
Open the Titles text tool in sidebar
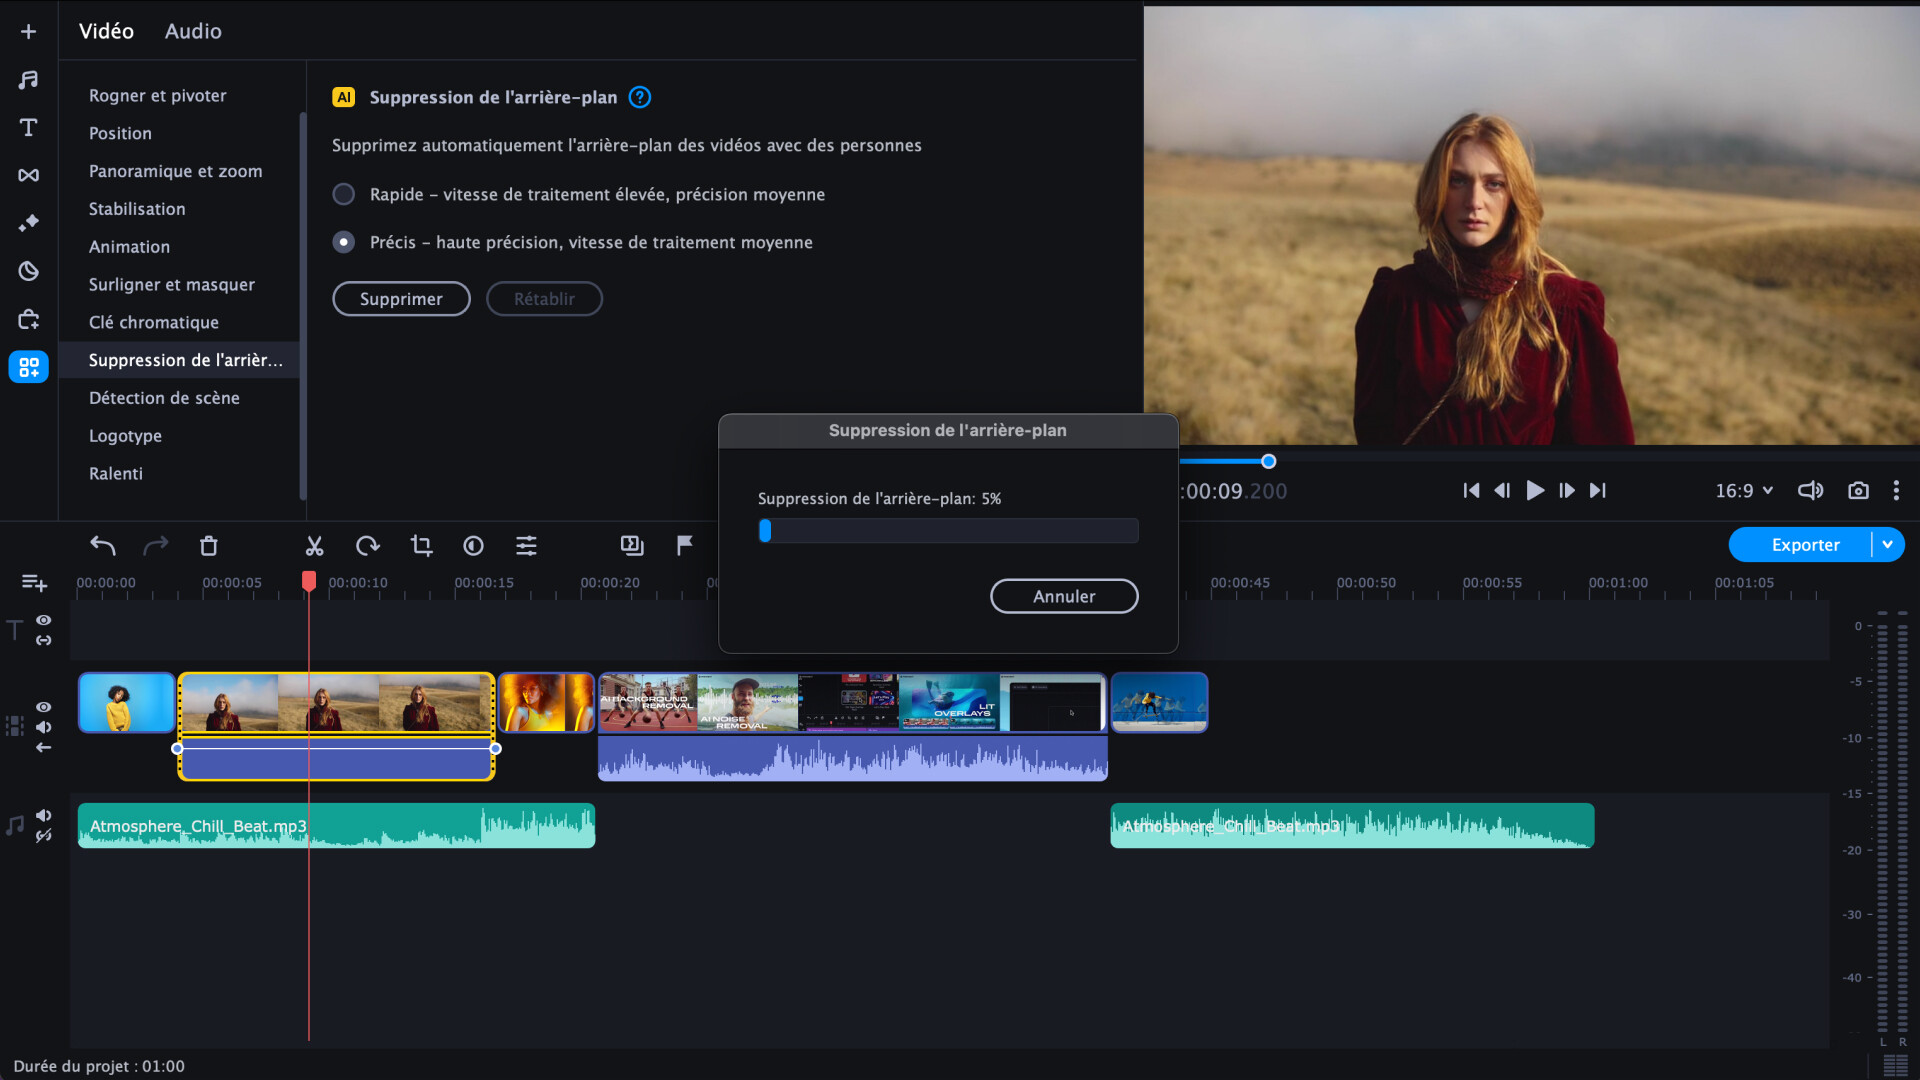click(x=28, y=127)
